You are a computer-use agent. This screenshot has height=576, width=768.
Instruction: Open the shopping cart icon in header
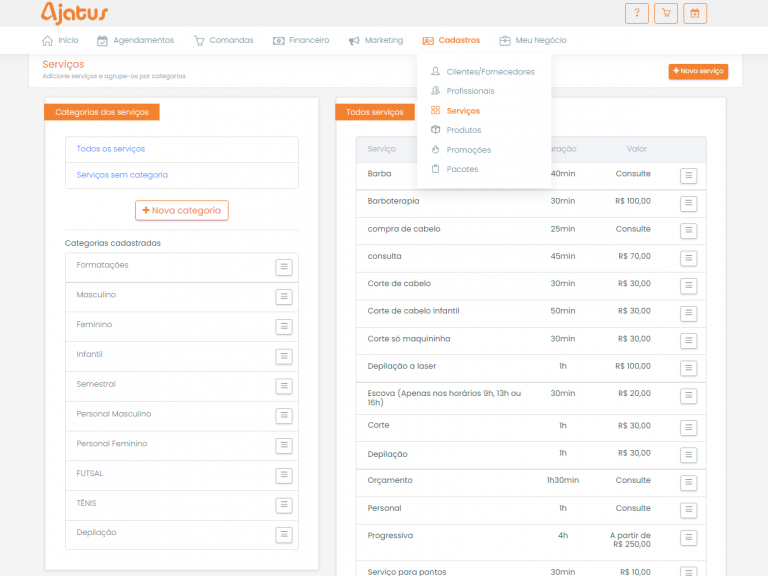[665, 13]
